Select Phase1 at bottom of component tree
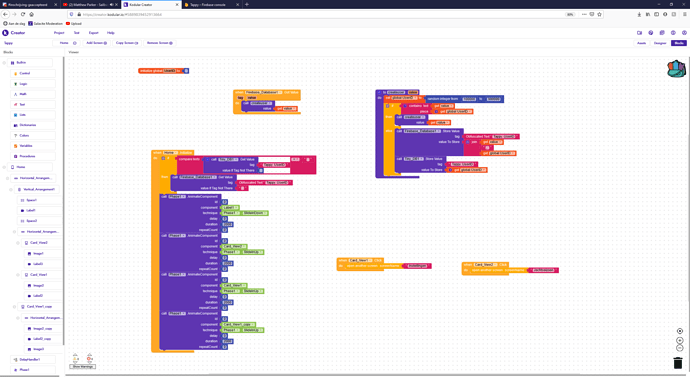Image resolution: width=690 pixels, height=377 pixels. point(33,370)
